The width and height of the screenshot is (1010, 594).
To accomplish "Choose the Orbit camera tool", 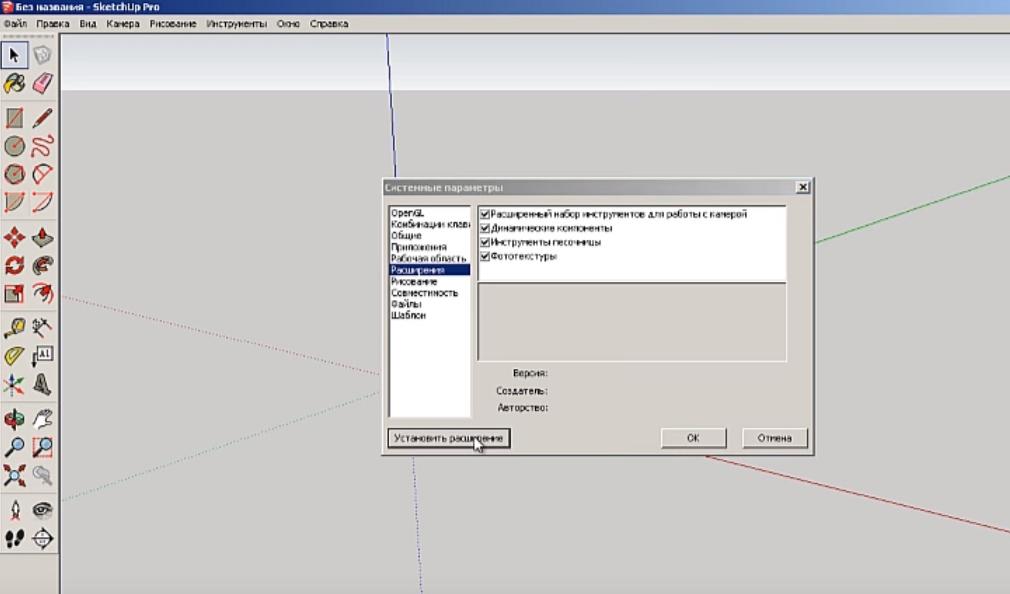I will pyautogui.click(x=15, y=420).
